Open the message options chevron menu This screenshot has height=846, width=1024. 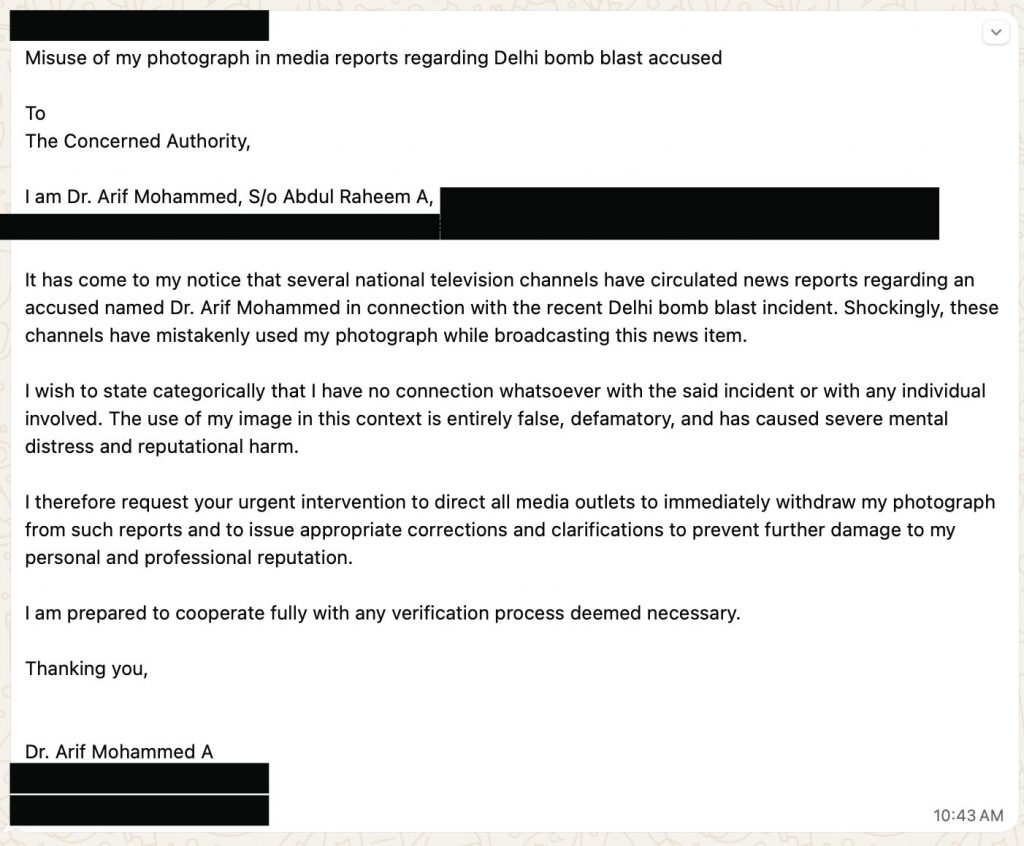click(996, 33)
